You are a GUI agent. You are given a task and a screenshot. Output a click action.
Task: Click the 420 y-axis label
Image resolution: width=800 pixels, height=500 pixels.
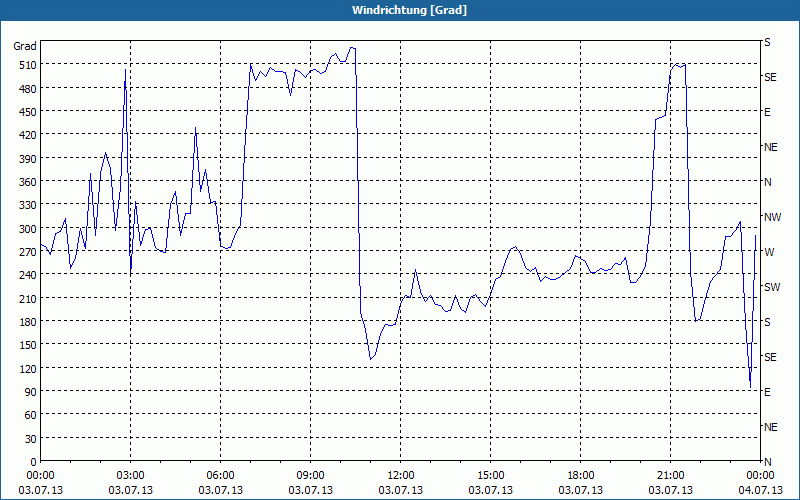coord(28,135)
